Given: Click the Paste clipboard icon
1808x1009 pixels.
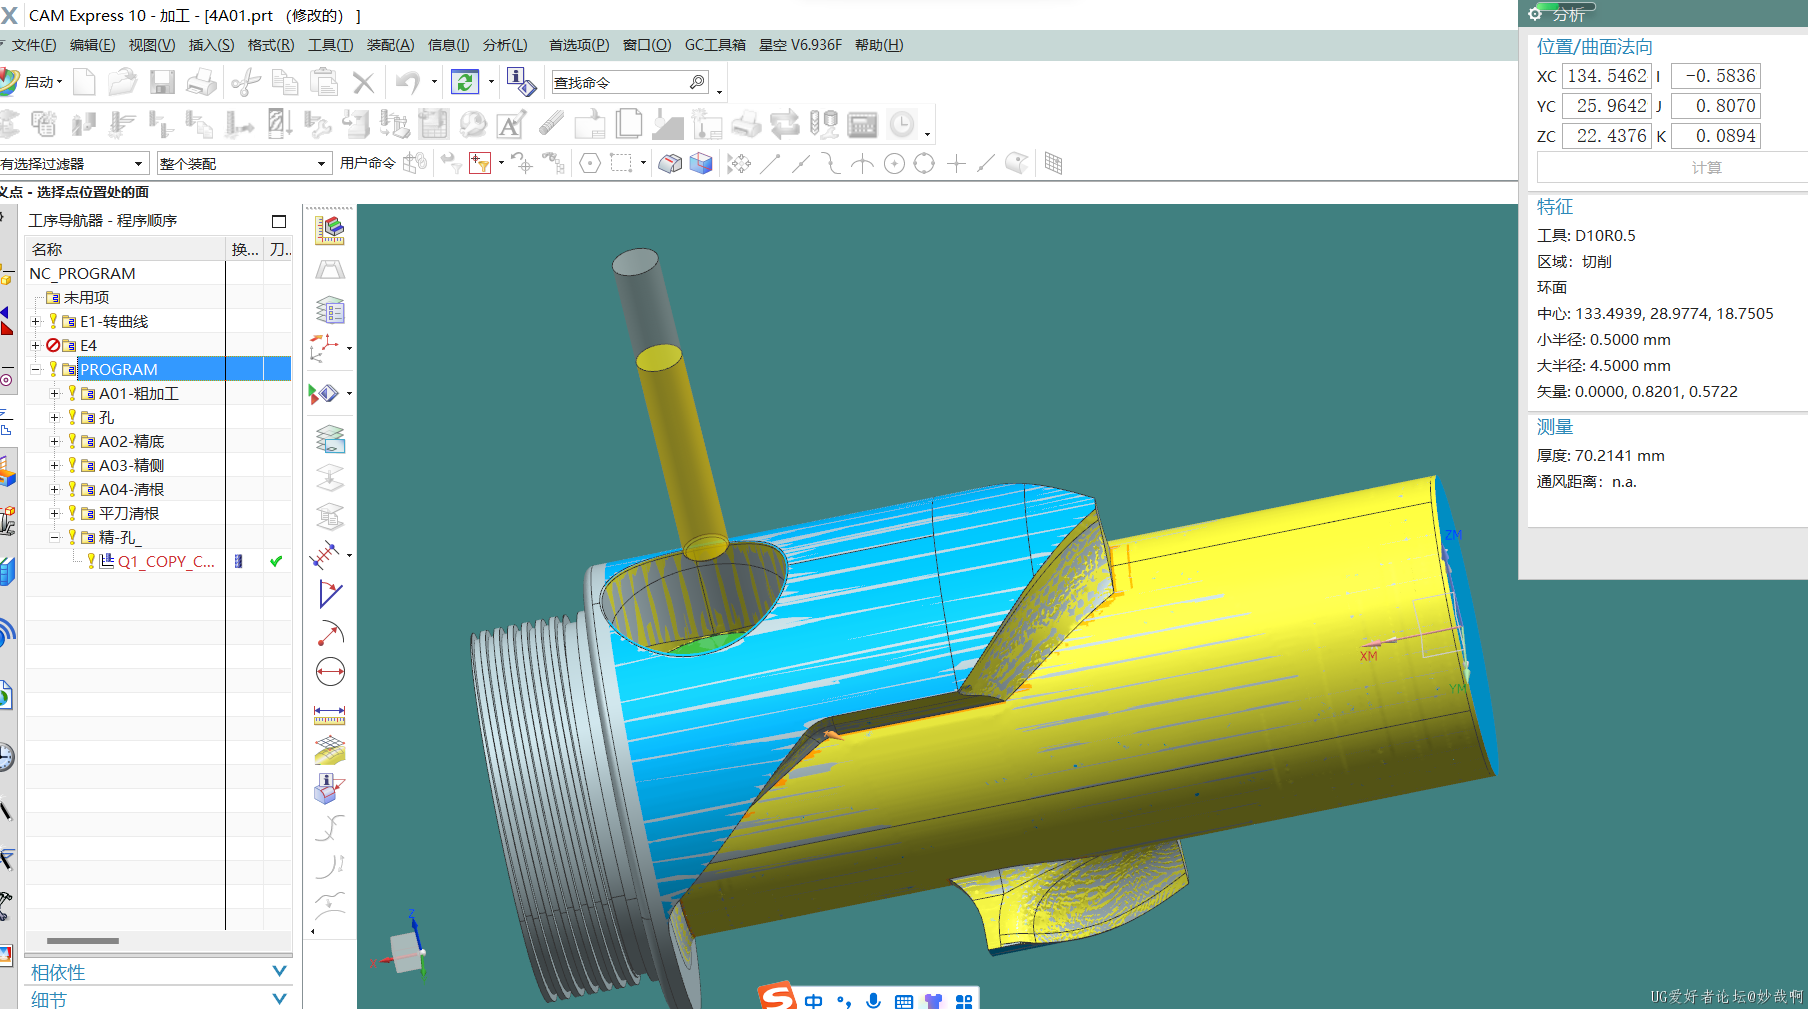Looking at the screenshot, I should pyautogui.click(x=323, y=82).
